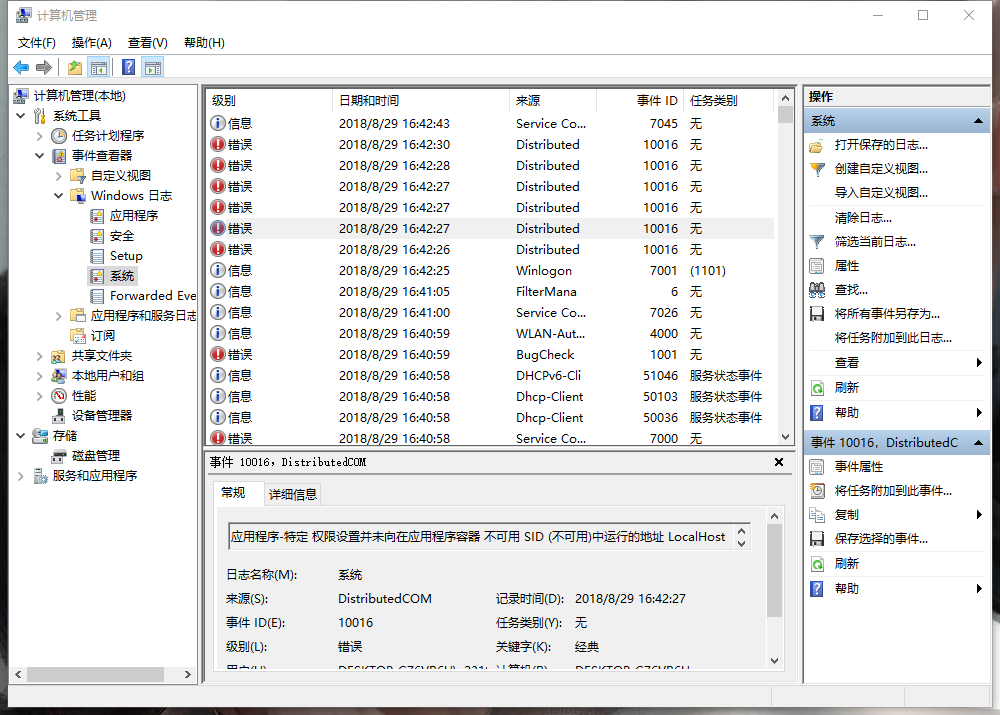Expand the 复制 submenu arrow
Viewport: 1000px width, 715px height.
pyautogui.click(x=979, y=515)
